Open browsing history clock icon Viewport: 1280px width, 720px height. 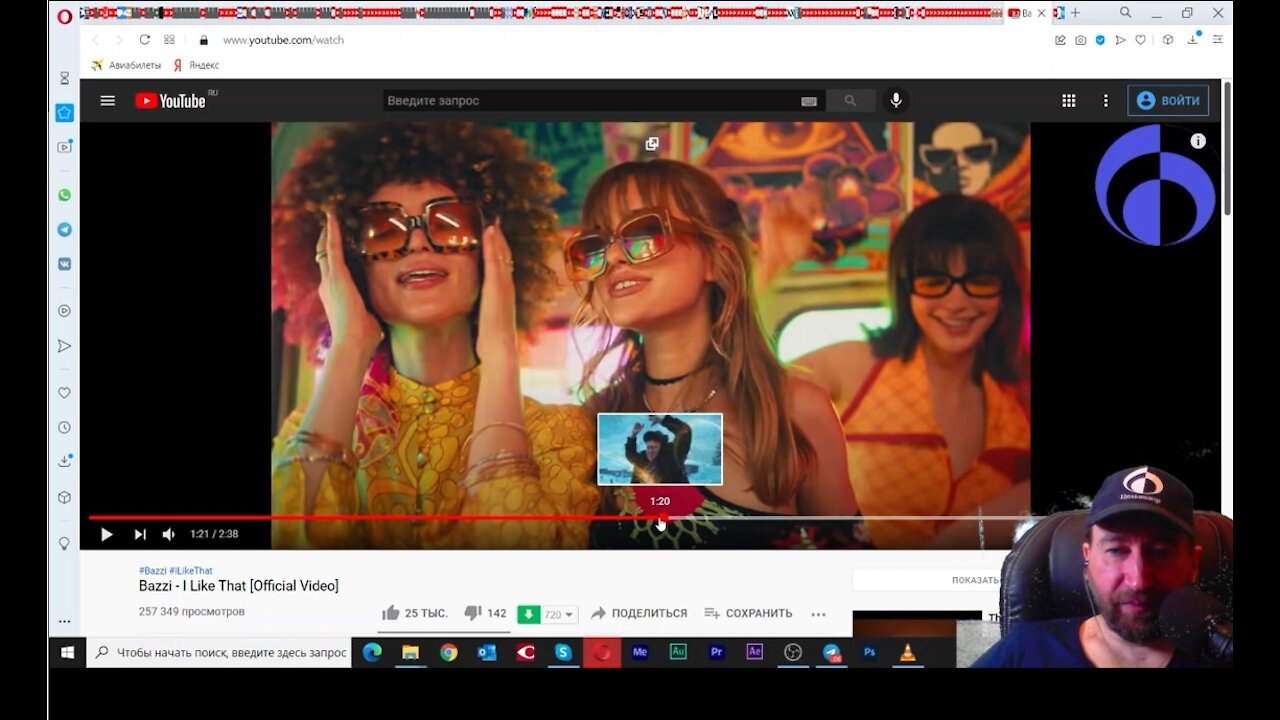click(x=64, y=427)
